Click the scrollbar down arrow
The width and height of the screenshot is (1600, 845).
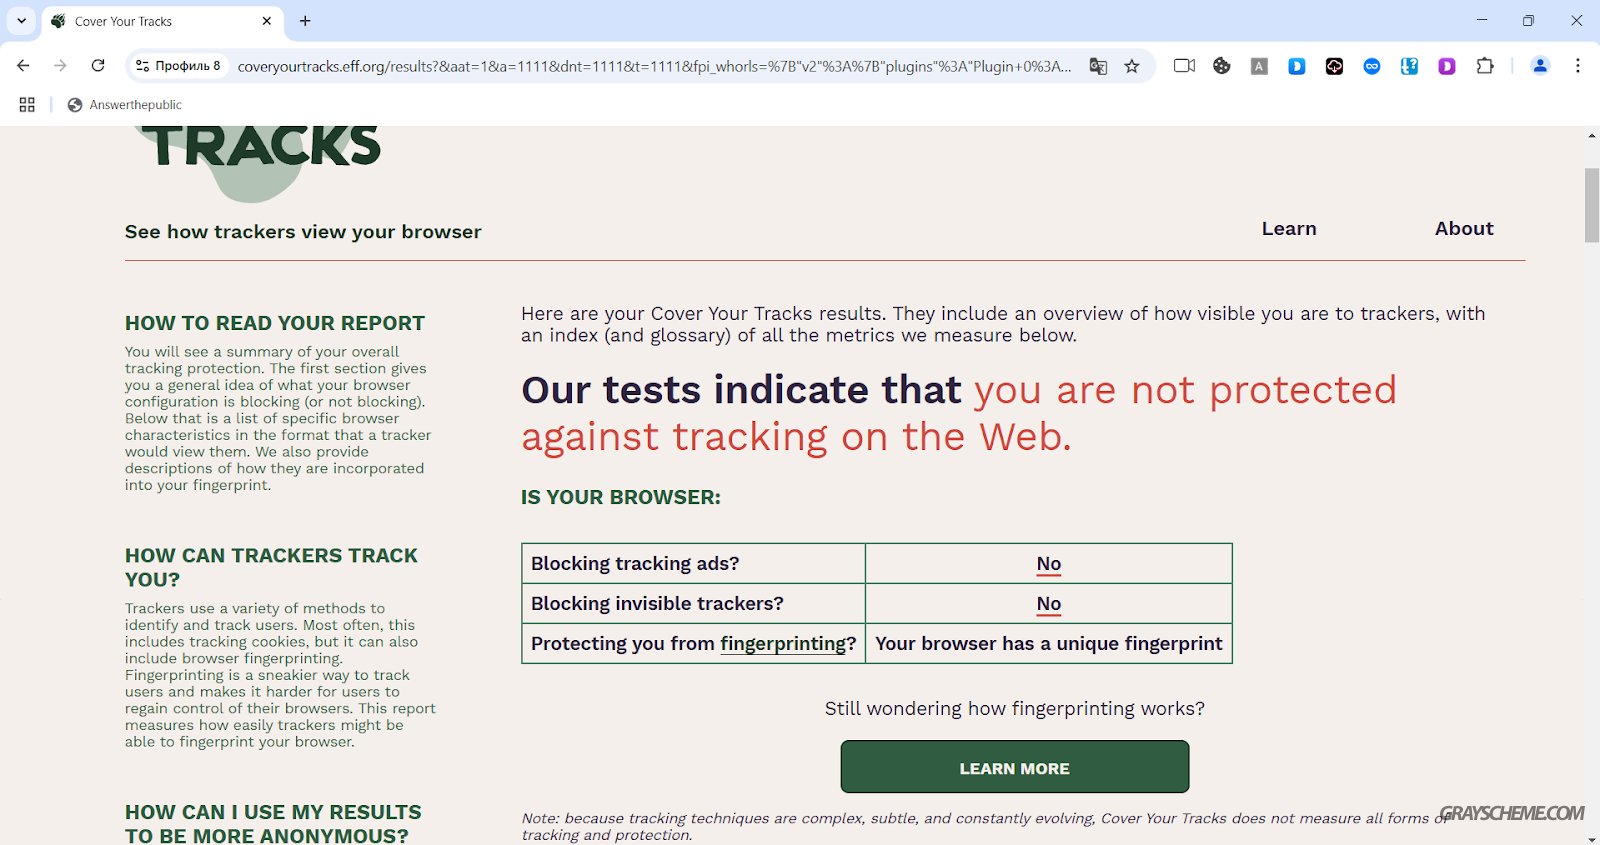[1591, 838]
